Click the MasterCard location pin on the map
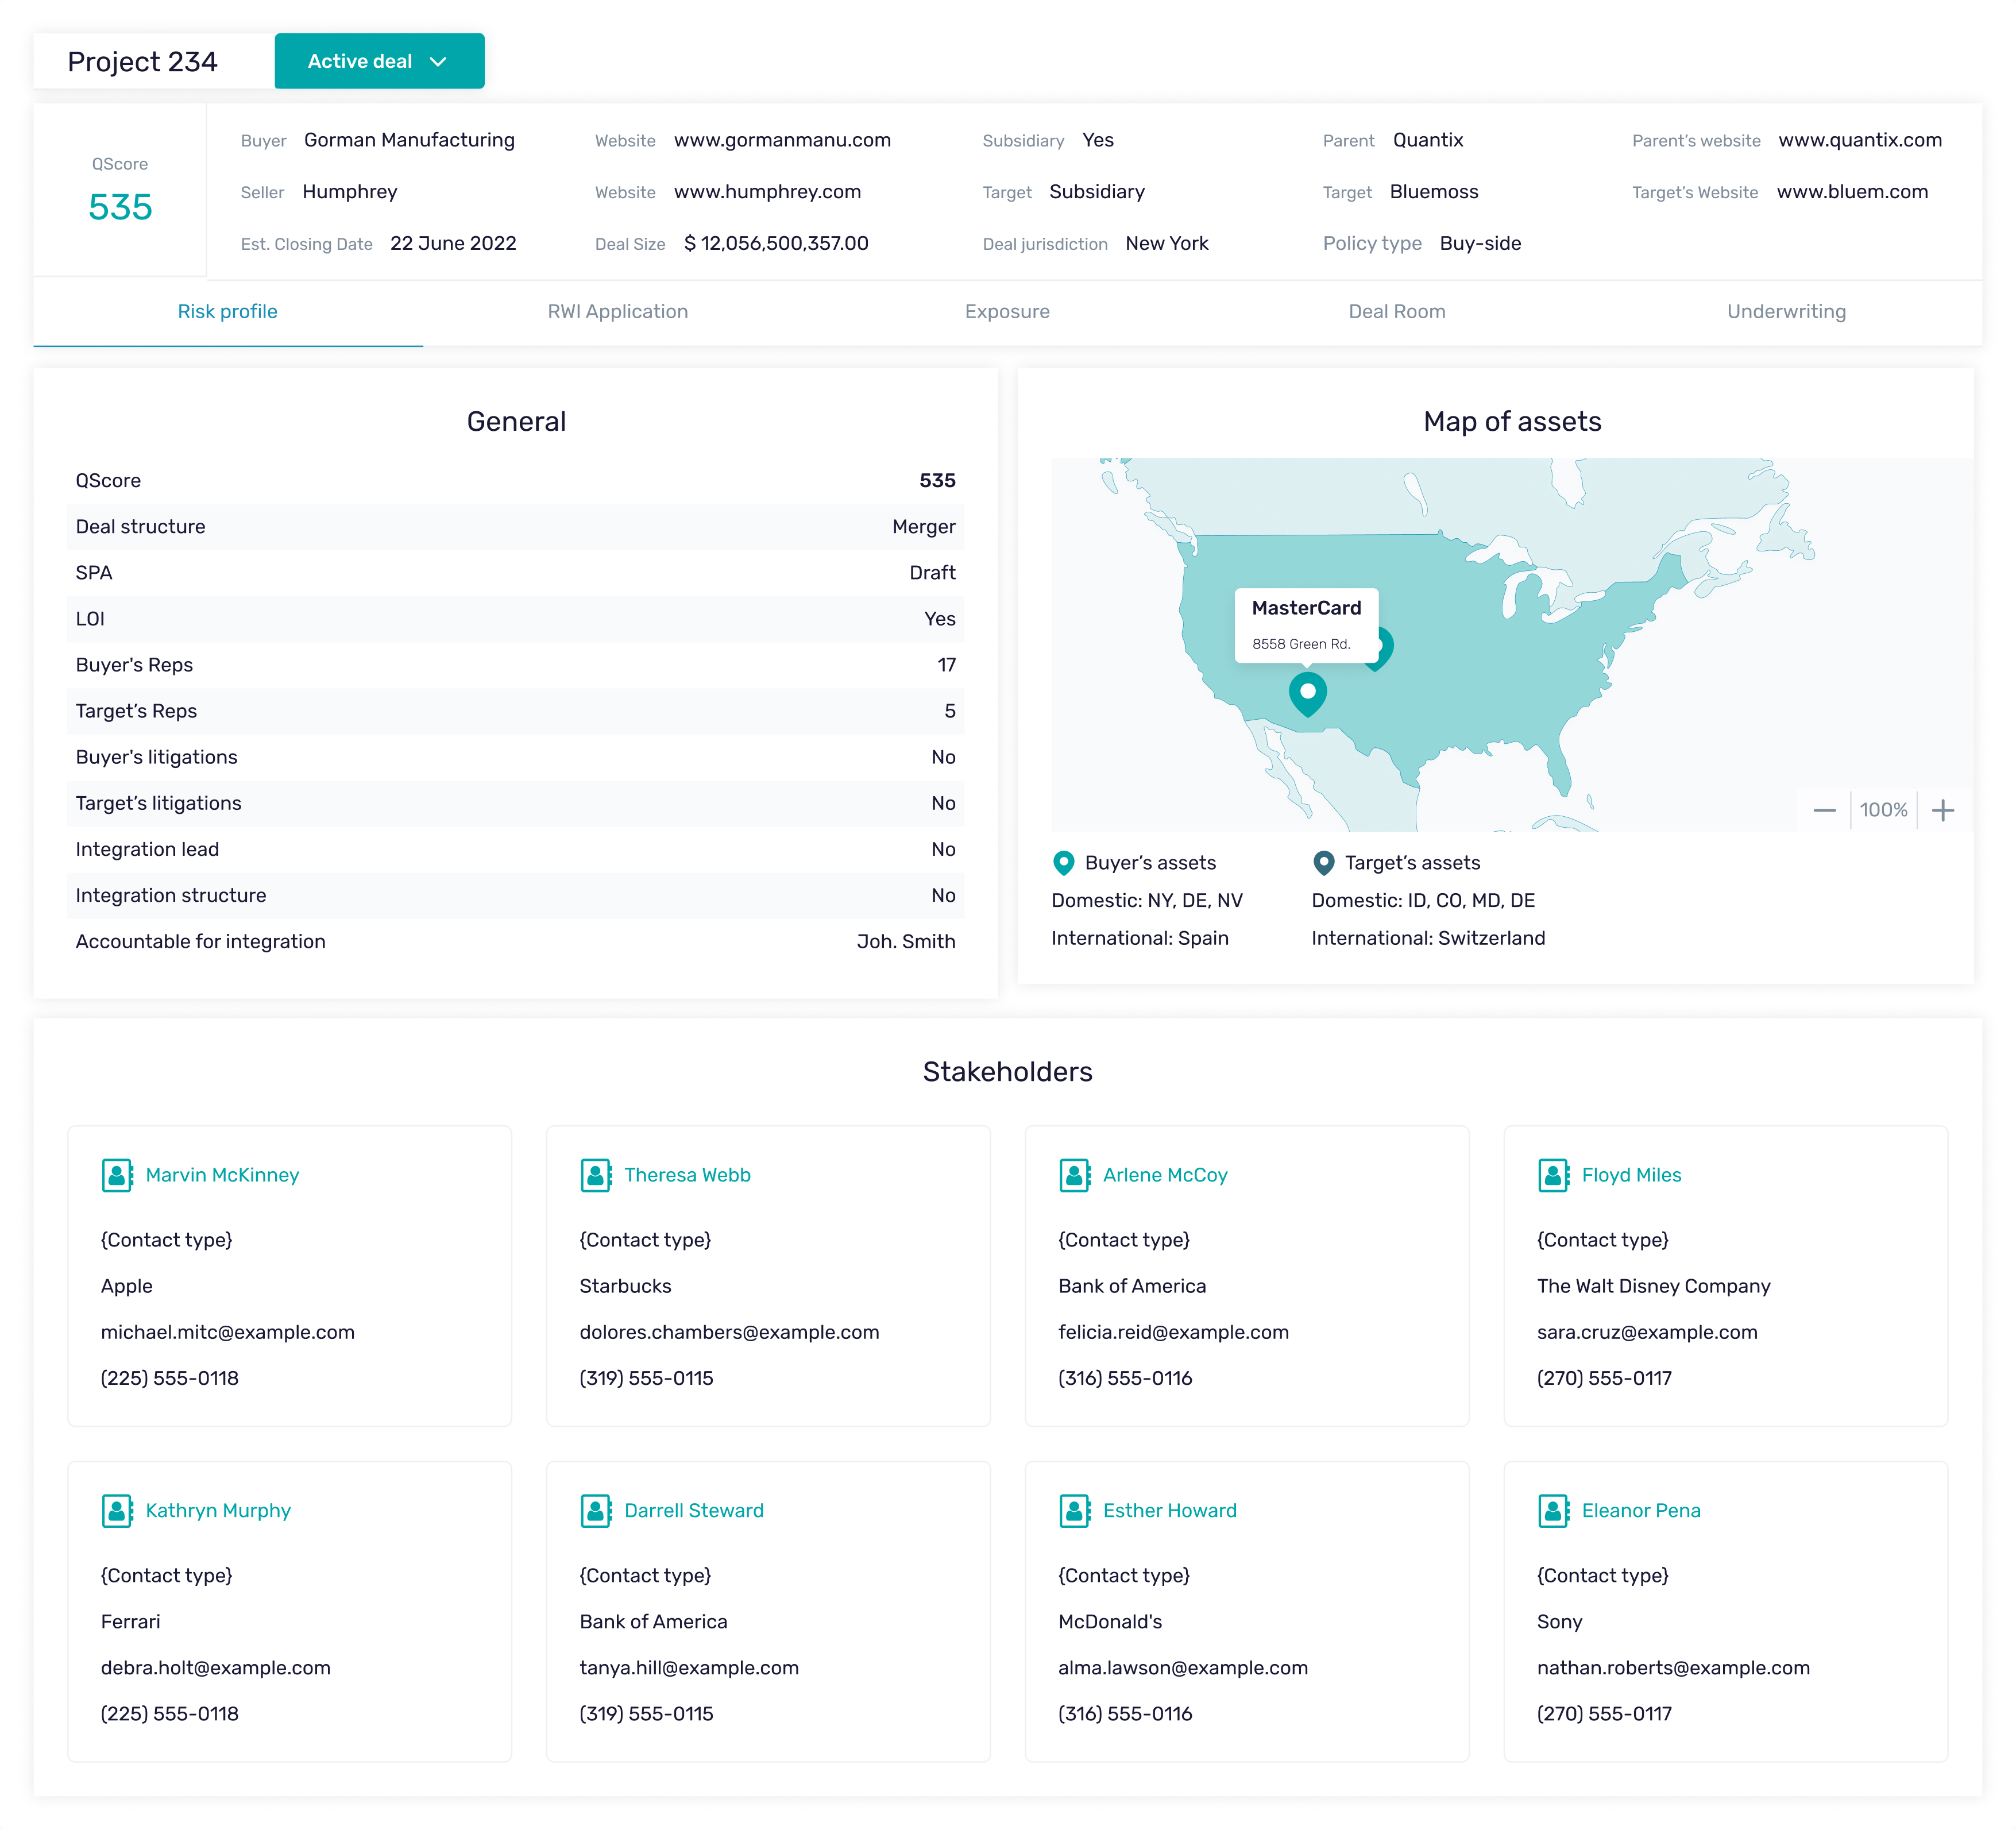Screen dimensions: 2016x1830 pos(1307,693)
